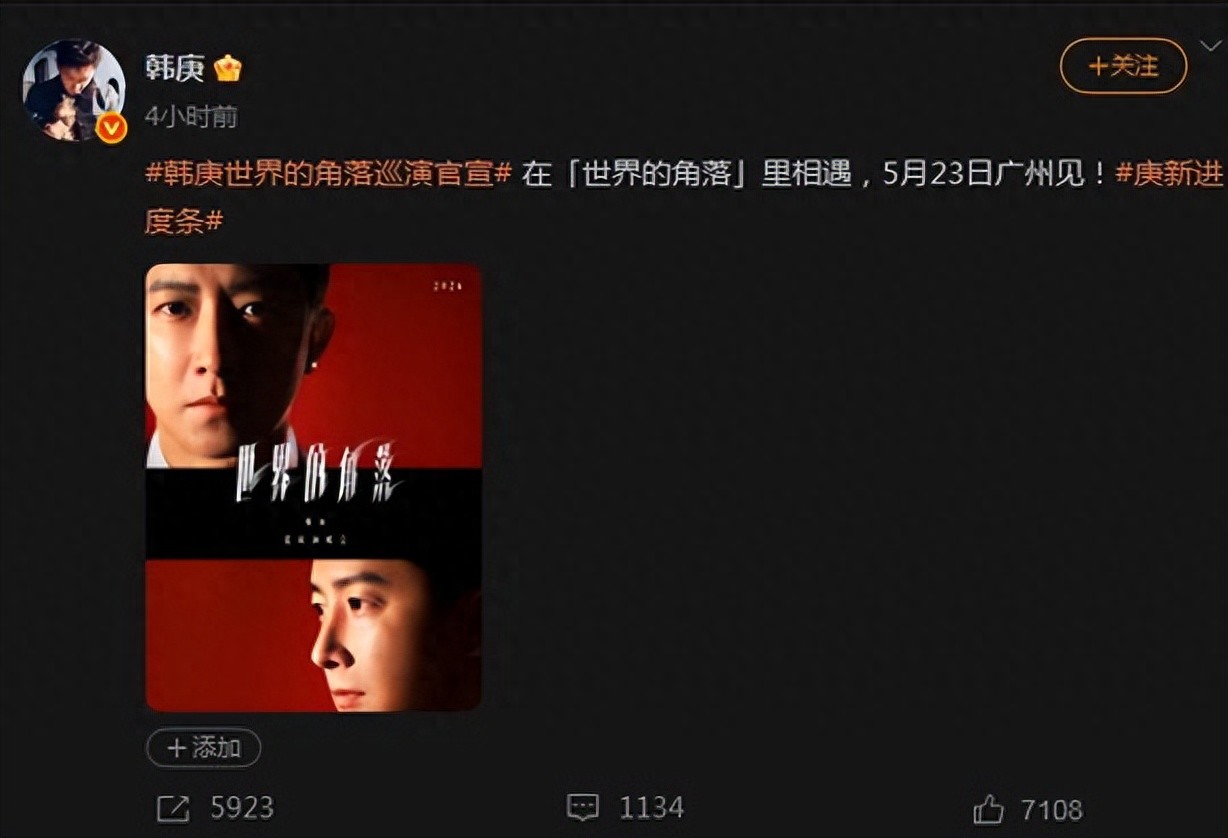Follow the account with +关注 button

coord(1123,66)
